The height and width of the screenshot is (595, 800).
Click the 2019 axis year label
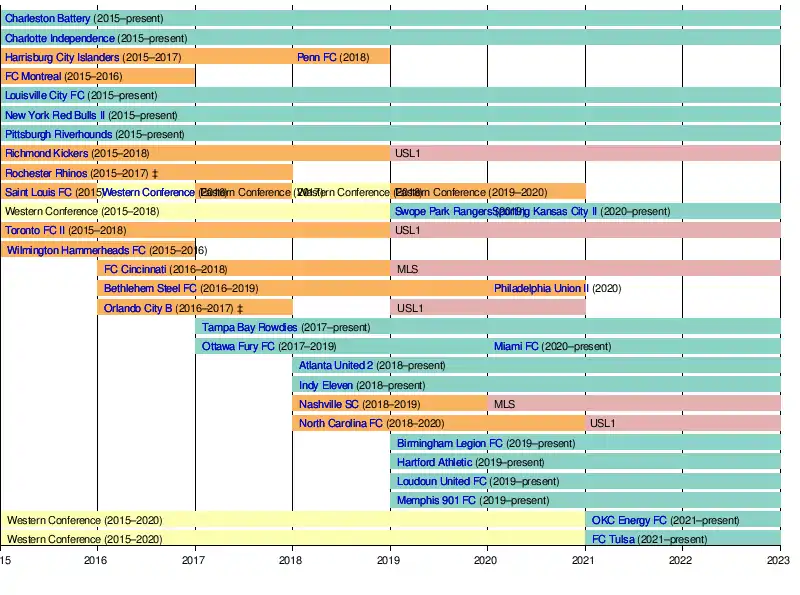point(388,560)
